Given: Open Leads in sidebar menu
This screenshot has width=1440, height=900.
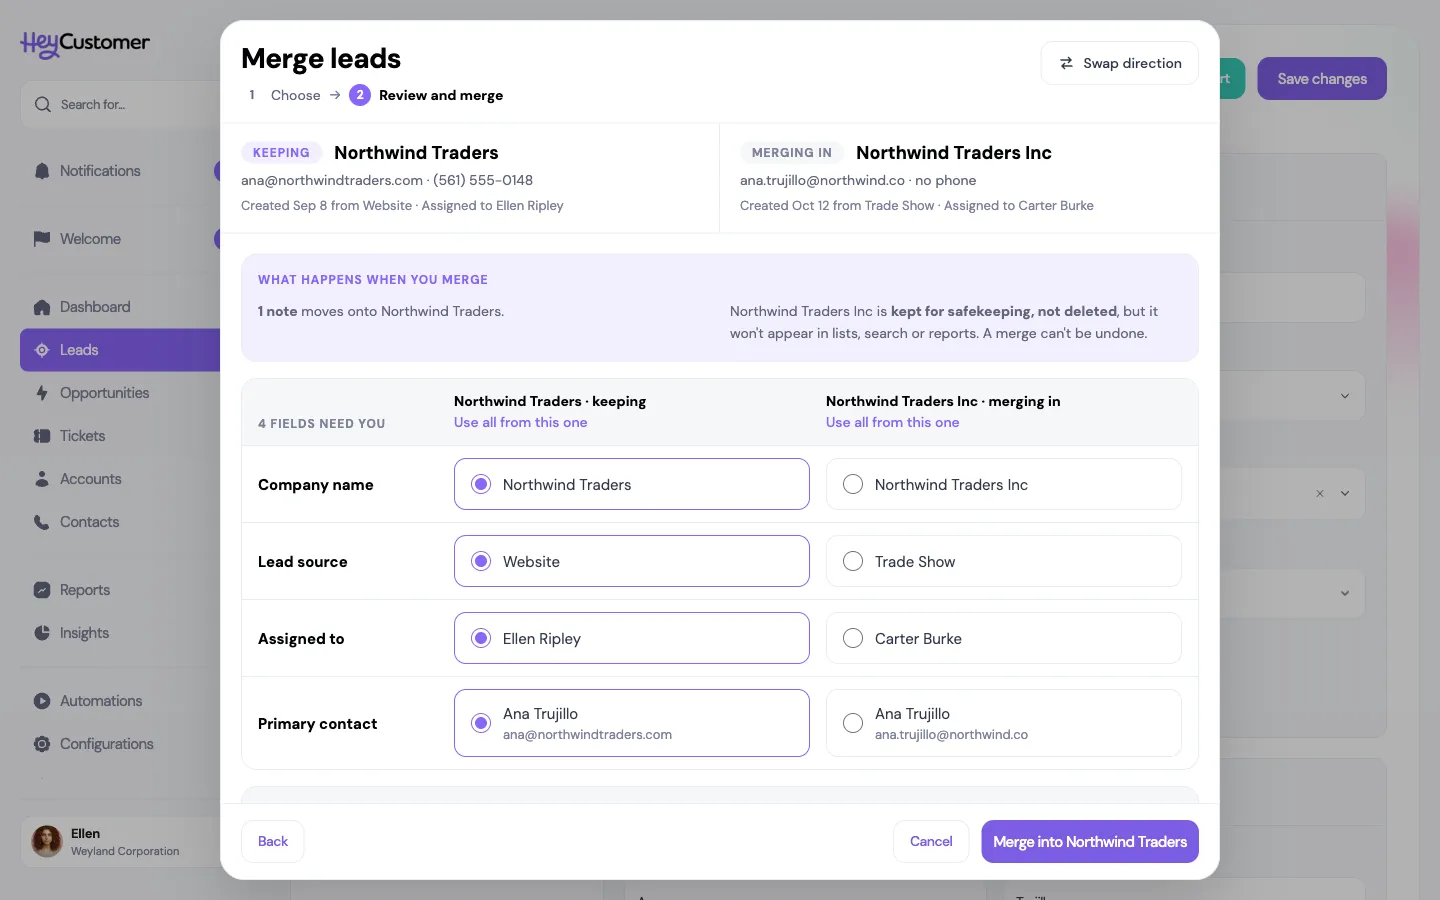Looking at the screenshot, I should tap(120, 350).
